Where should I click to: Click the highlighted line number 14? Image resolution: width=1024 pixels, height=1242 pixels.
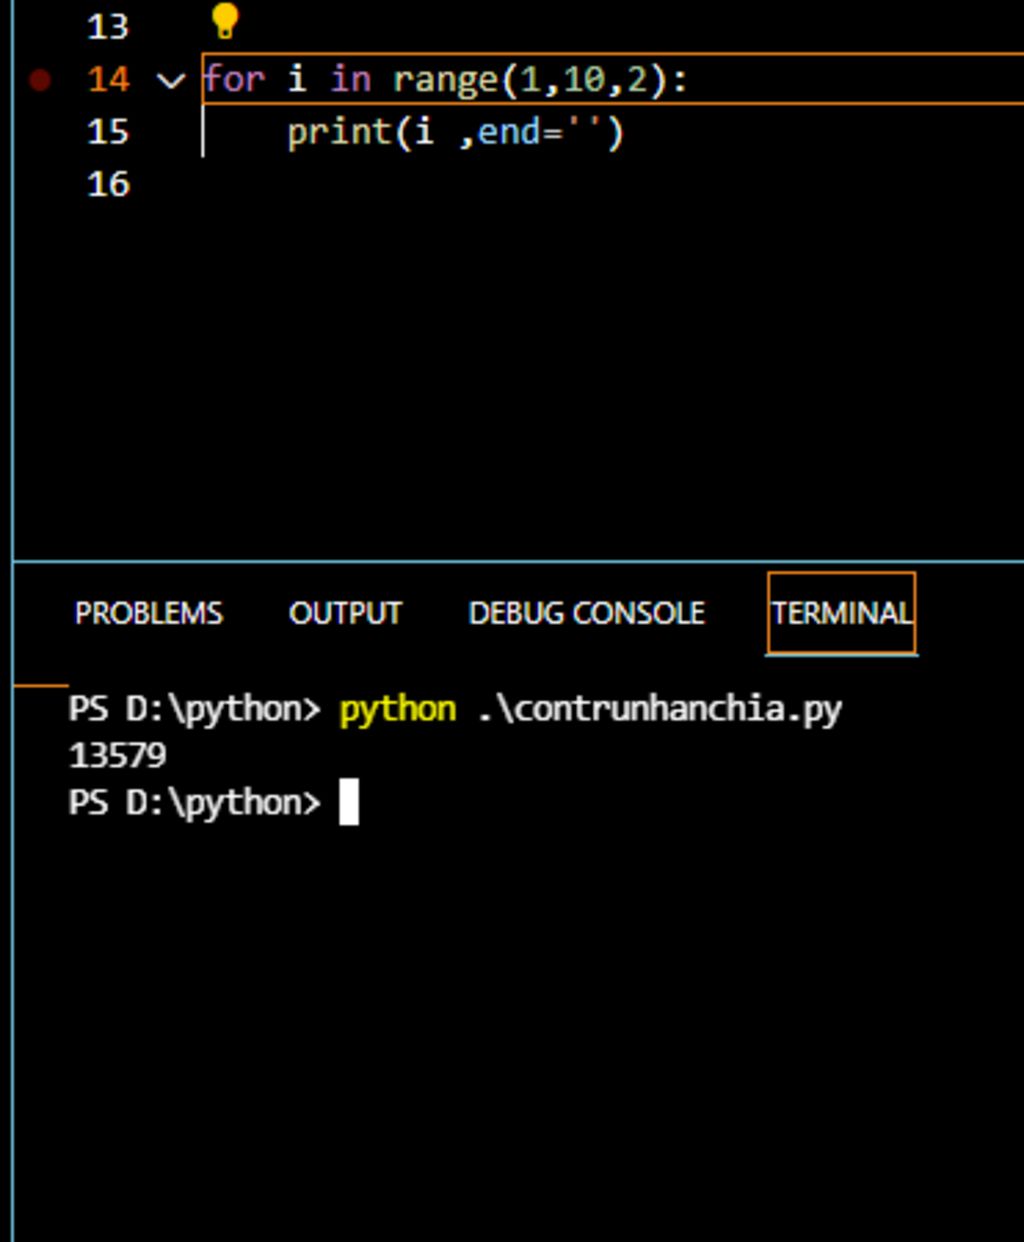point(108,79)
